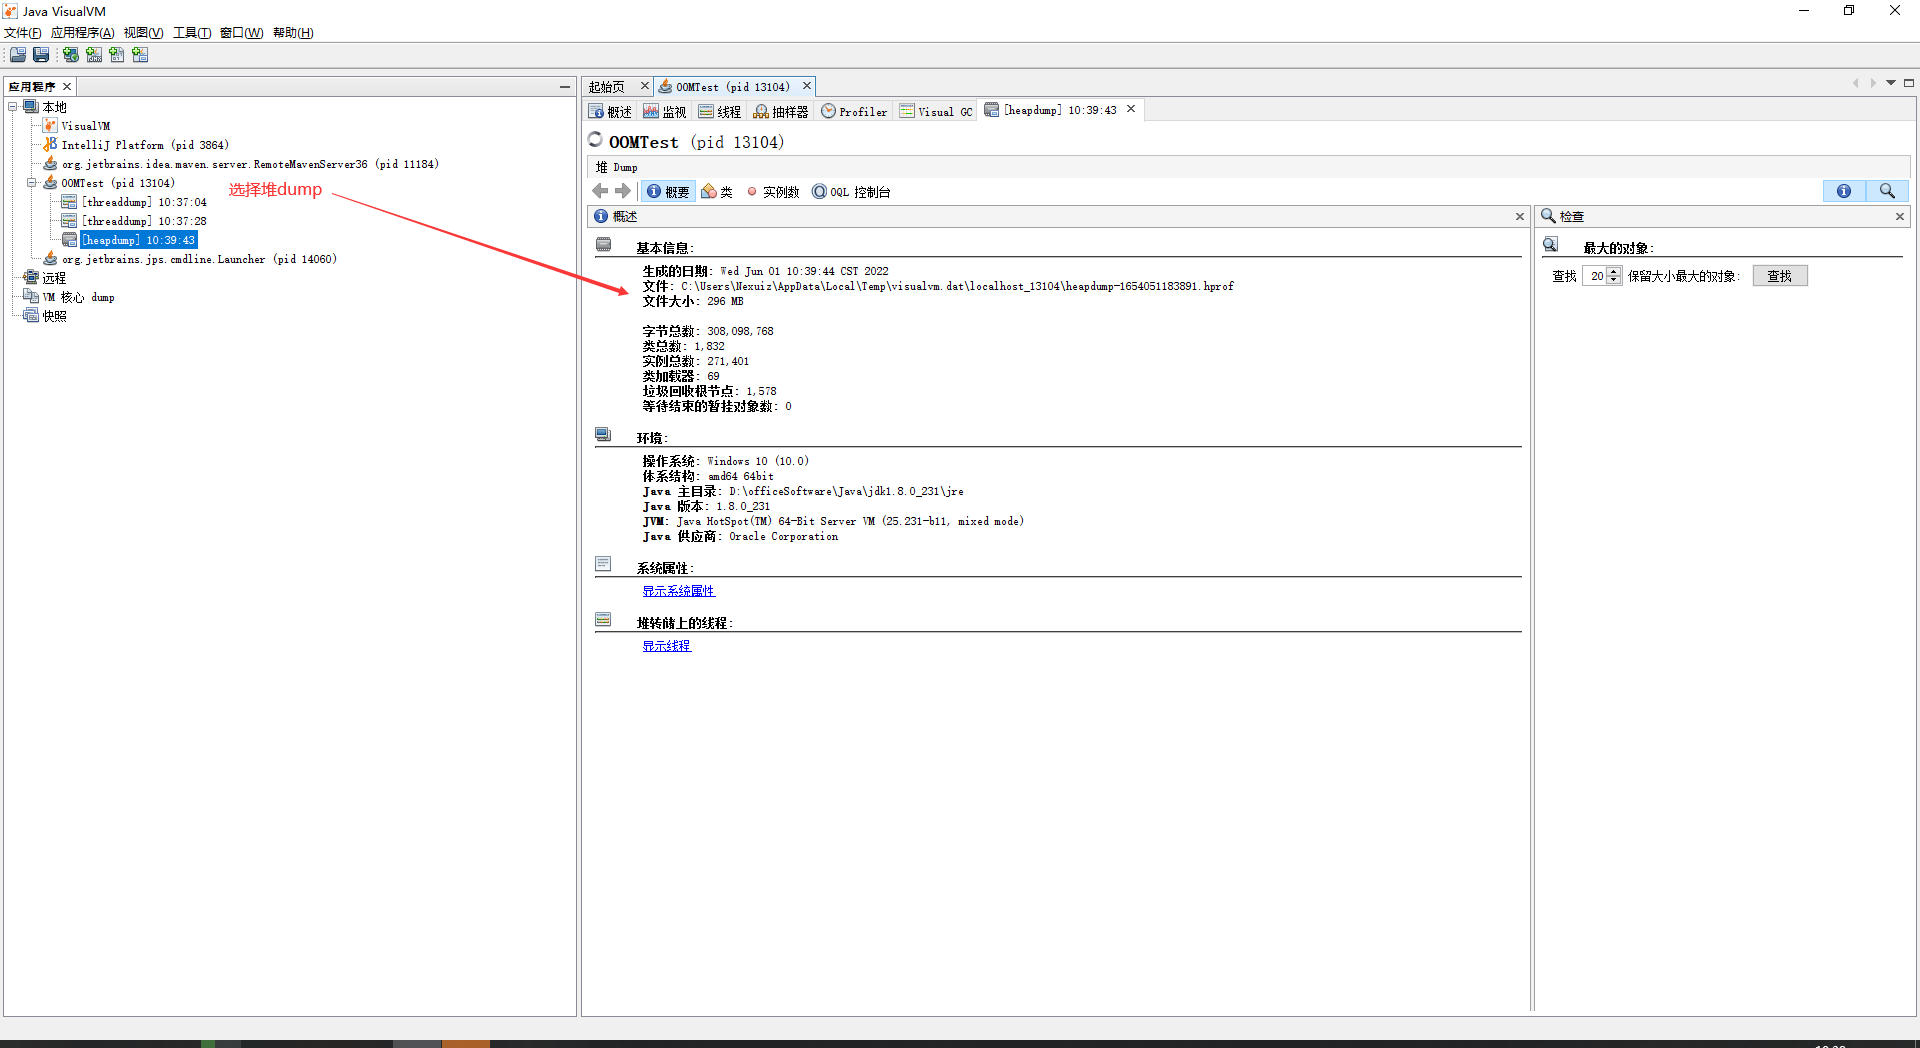The height and width of the screenshot is (1048, 1920).
Task: Switch to the 监视 monitor tab
Action: pos(665,111)
